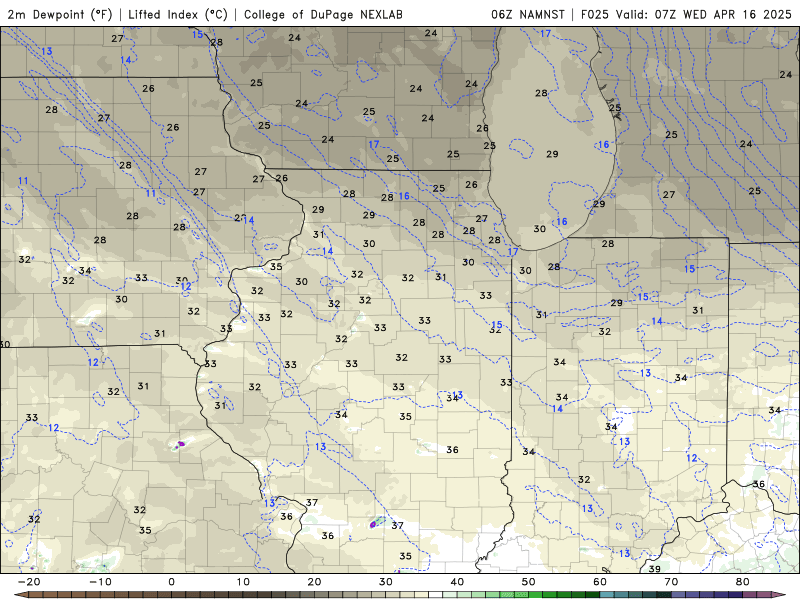This screenshot has height=600, width=800.
Task: Click the 0 label on the color scale
Action: coord(171,582)
